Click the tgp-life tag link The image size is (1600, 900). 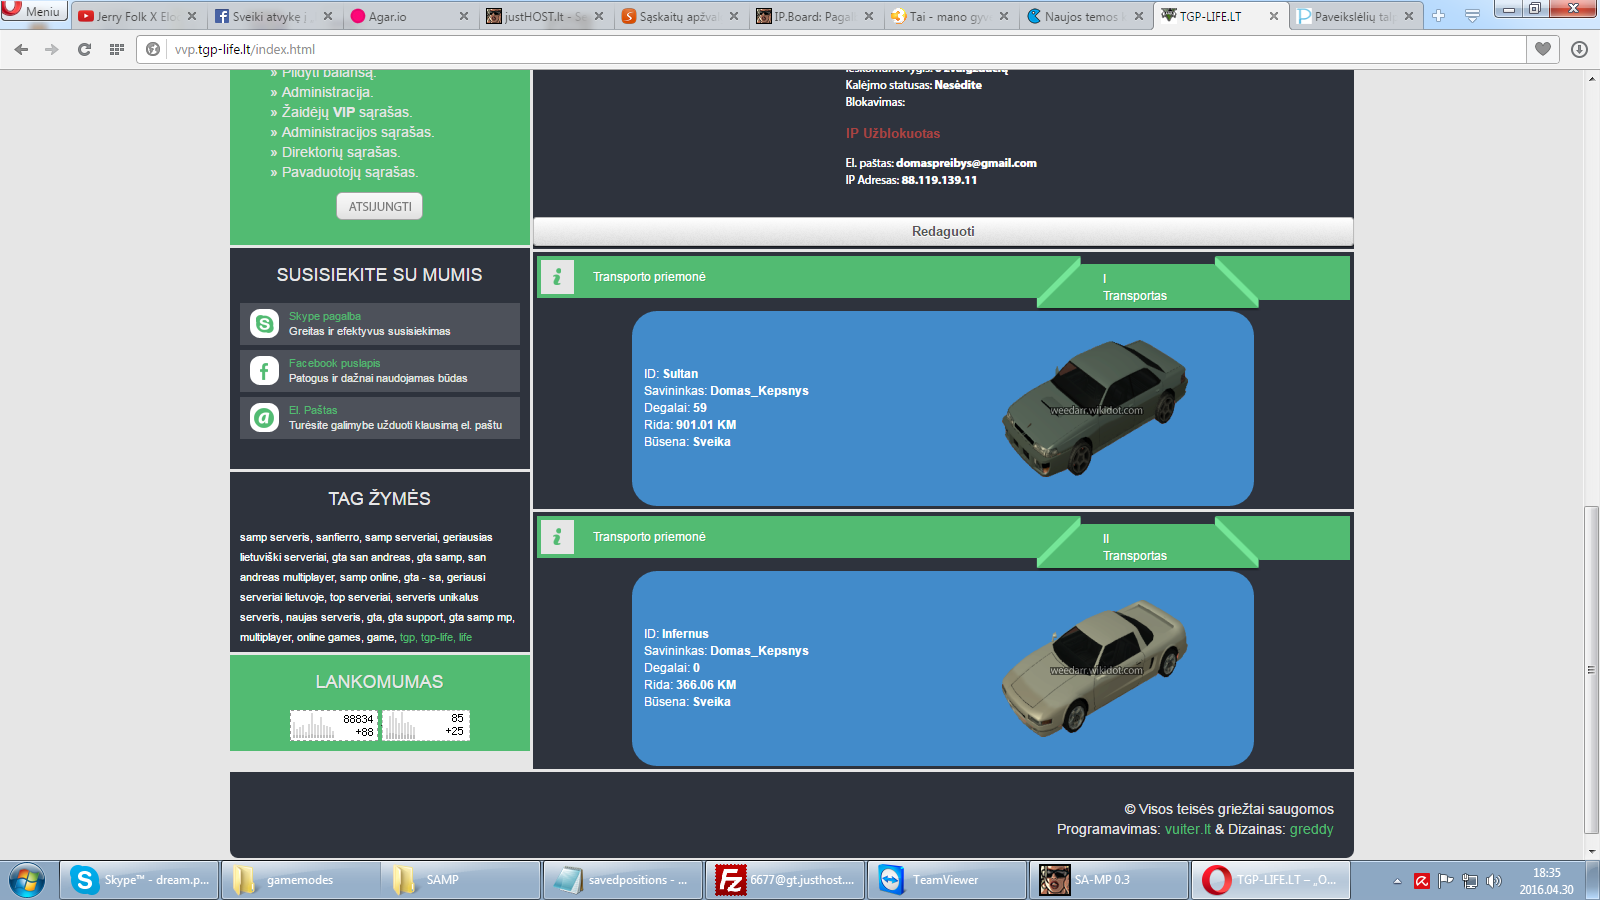(437, 637)
